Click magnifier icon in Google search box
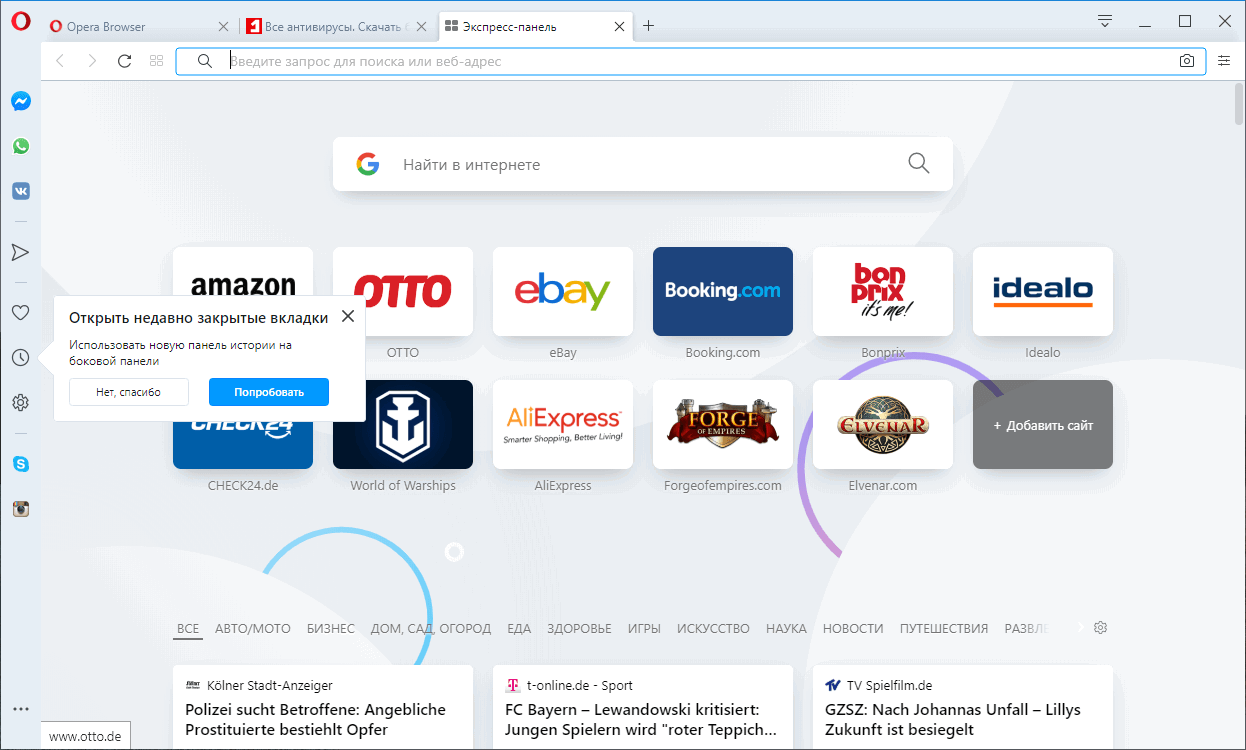 tap(918, 163)
